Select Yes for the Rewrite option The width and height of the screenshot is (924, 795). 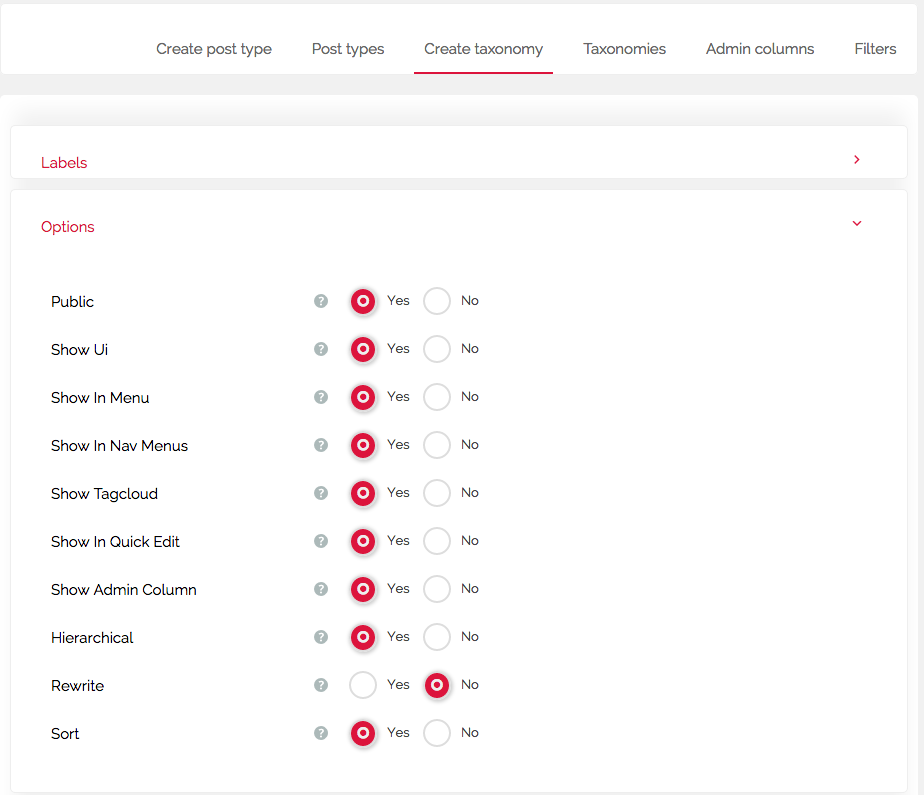tap(363, 685)
